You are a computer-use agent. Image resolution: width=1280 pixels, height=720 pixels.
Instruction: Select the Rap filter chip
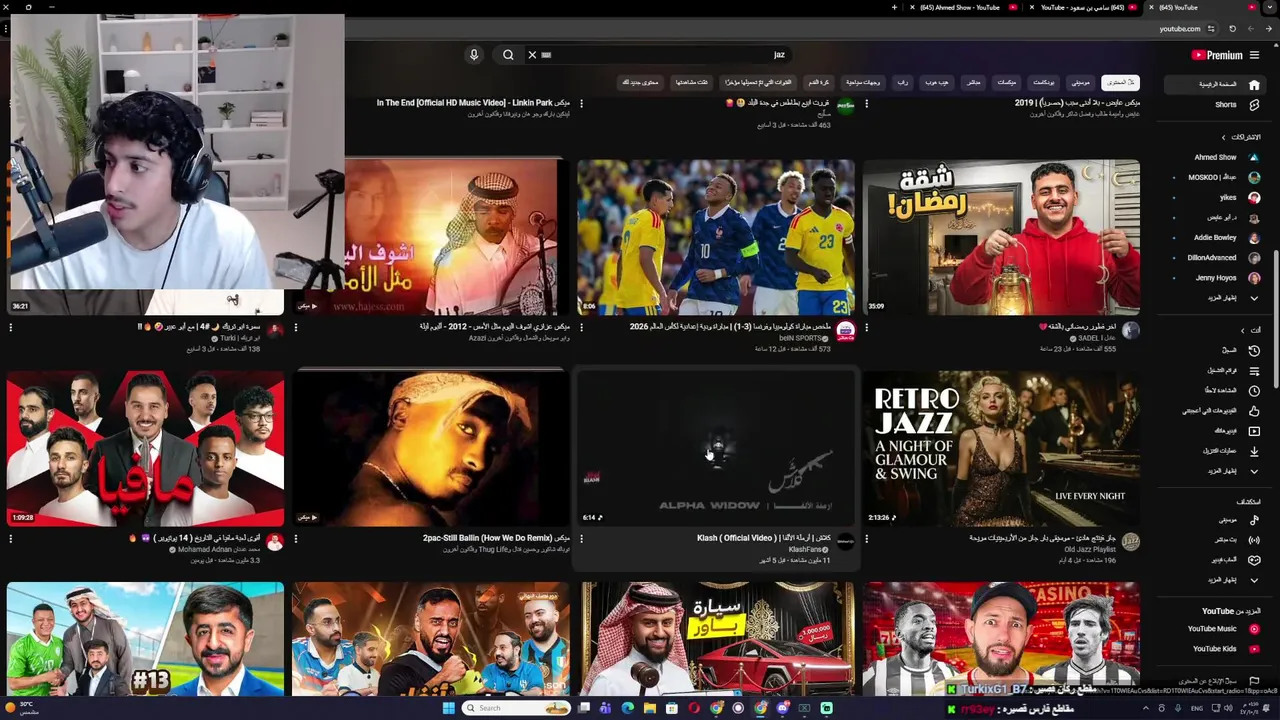point(903,82)
